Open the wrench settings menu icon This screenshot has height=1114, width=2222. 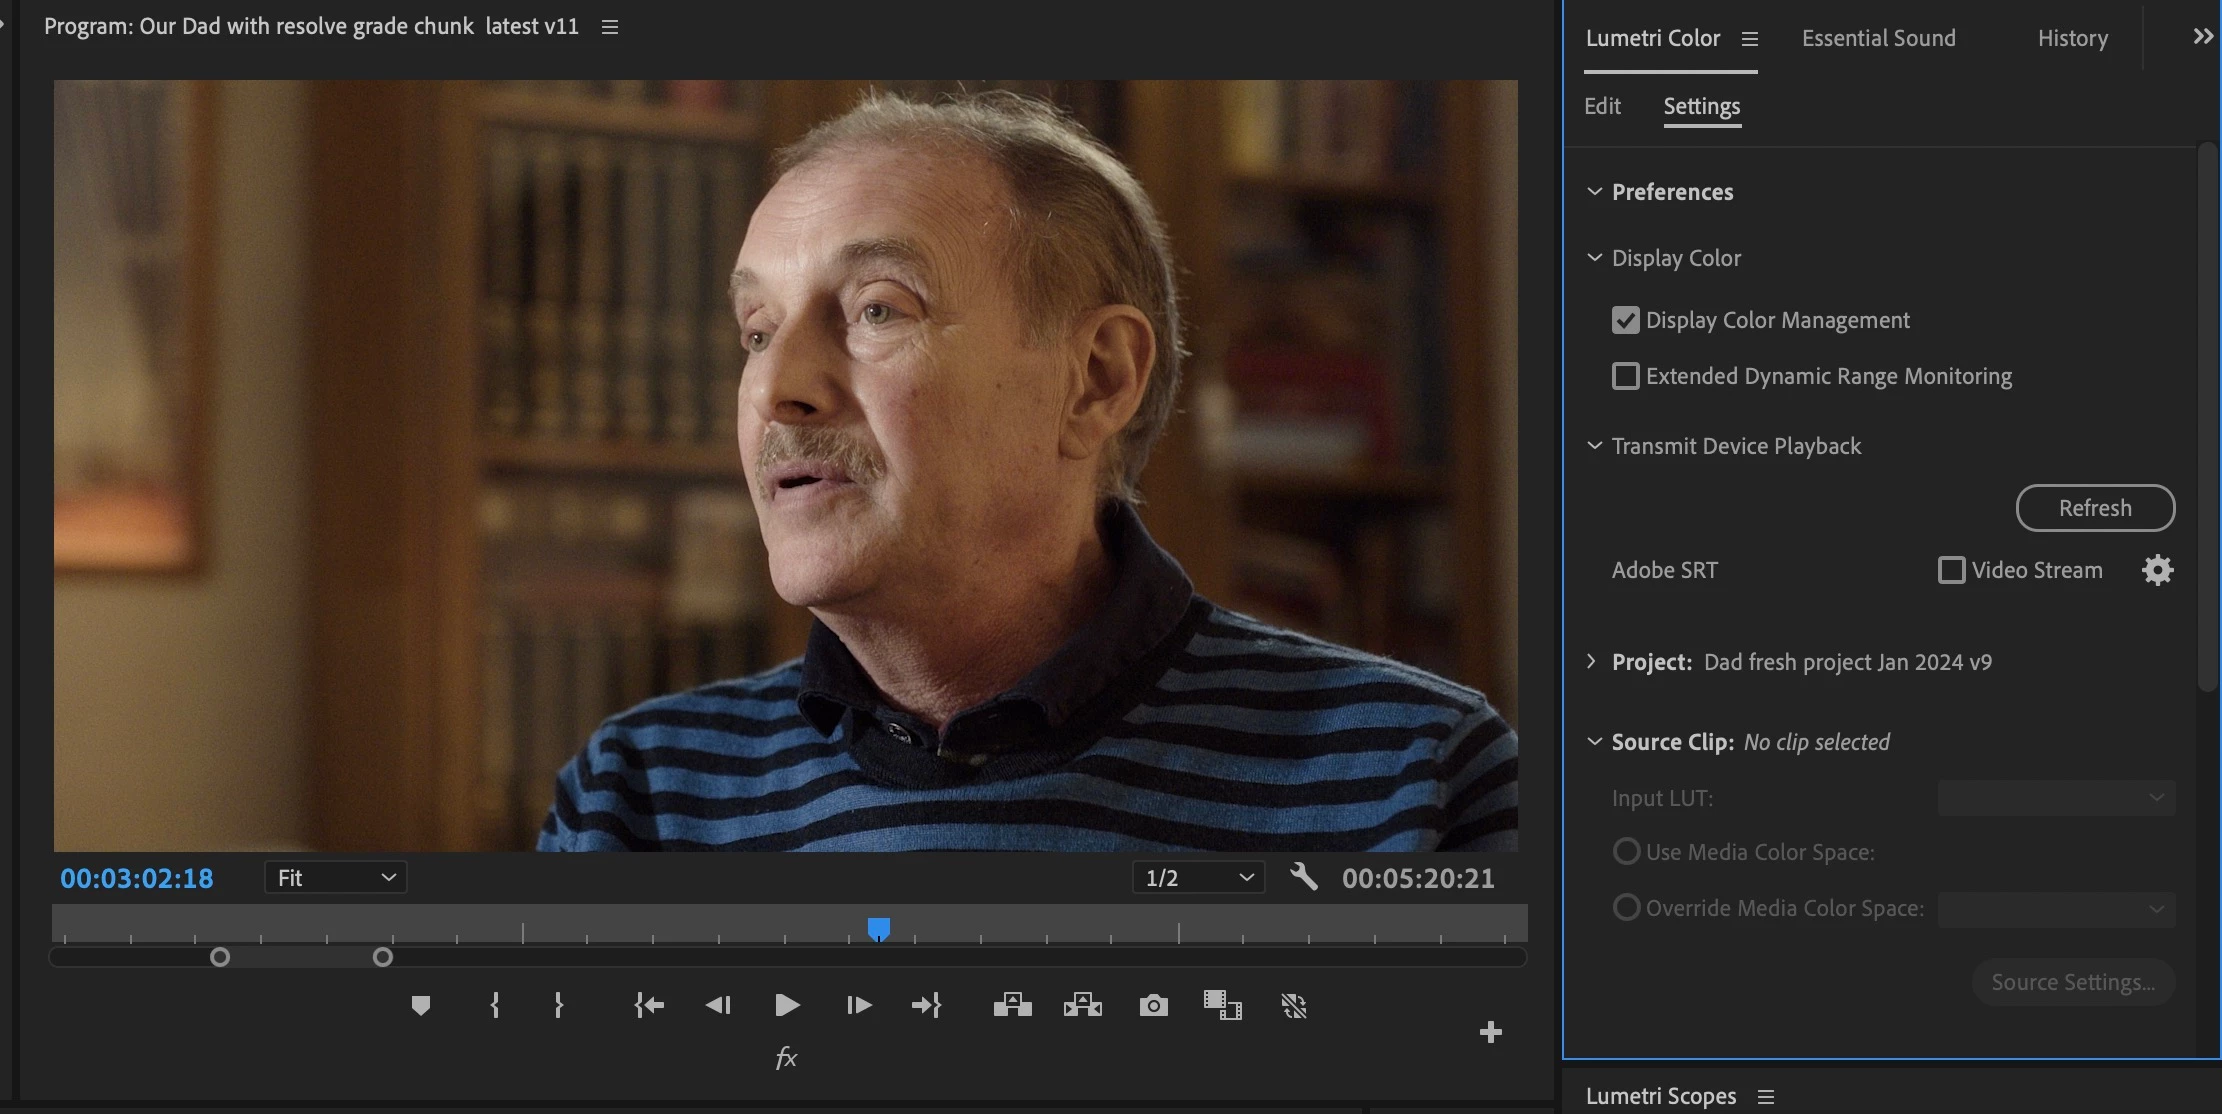(1303, 877)
